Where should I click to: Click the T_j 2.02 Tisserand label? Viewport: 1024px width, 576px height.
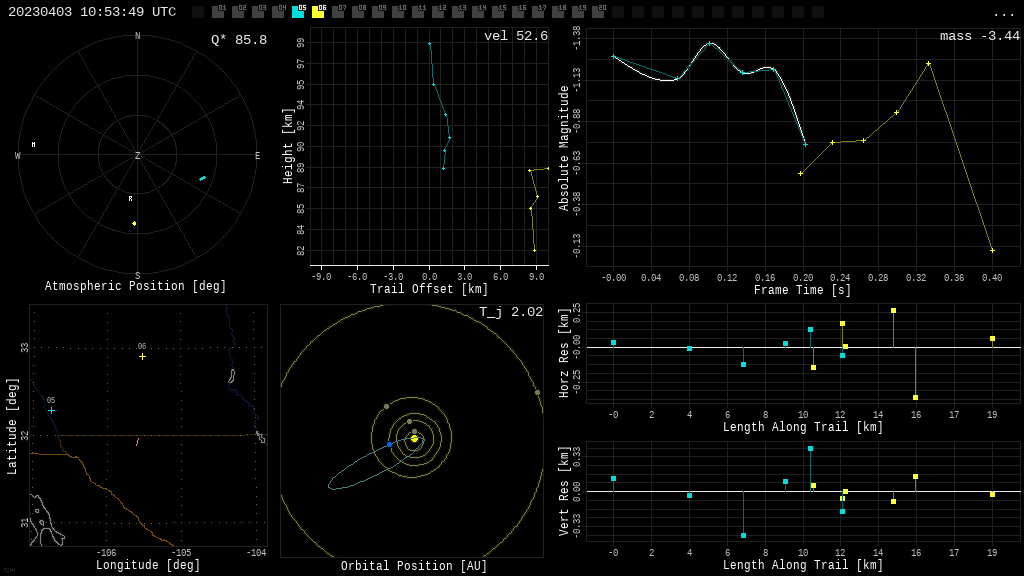[x=510, y=313]
